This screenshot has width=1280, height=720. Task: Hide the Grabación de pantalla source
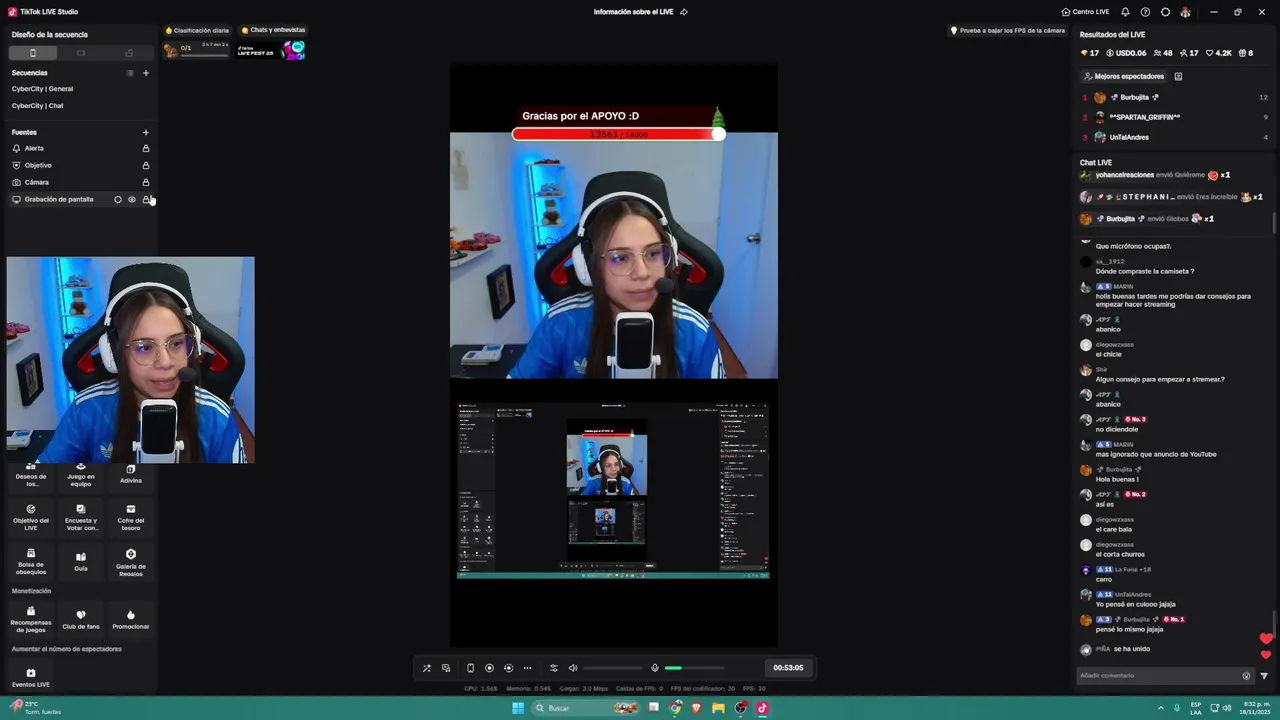click(x=132, y=199)
